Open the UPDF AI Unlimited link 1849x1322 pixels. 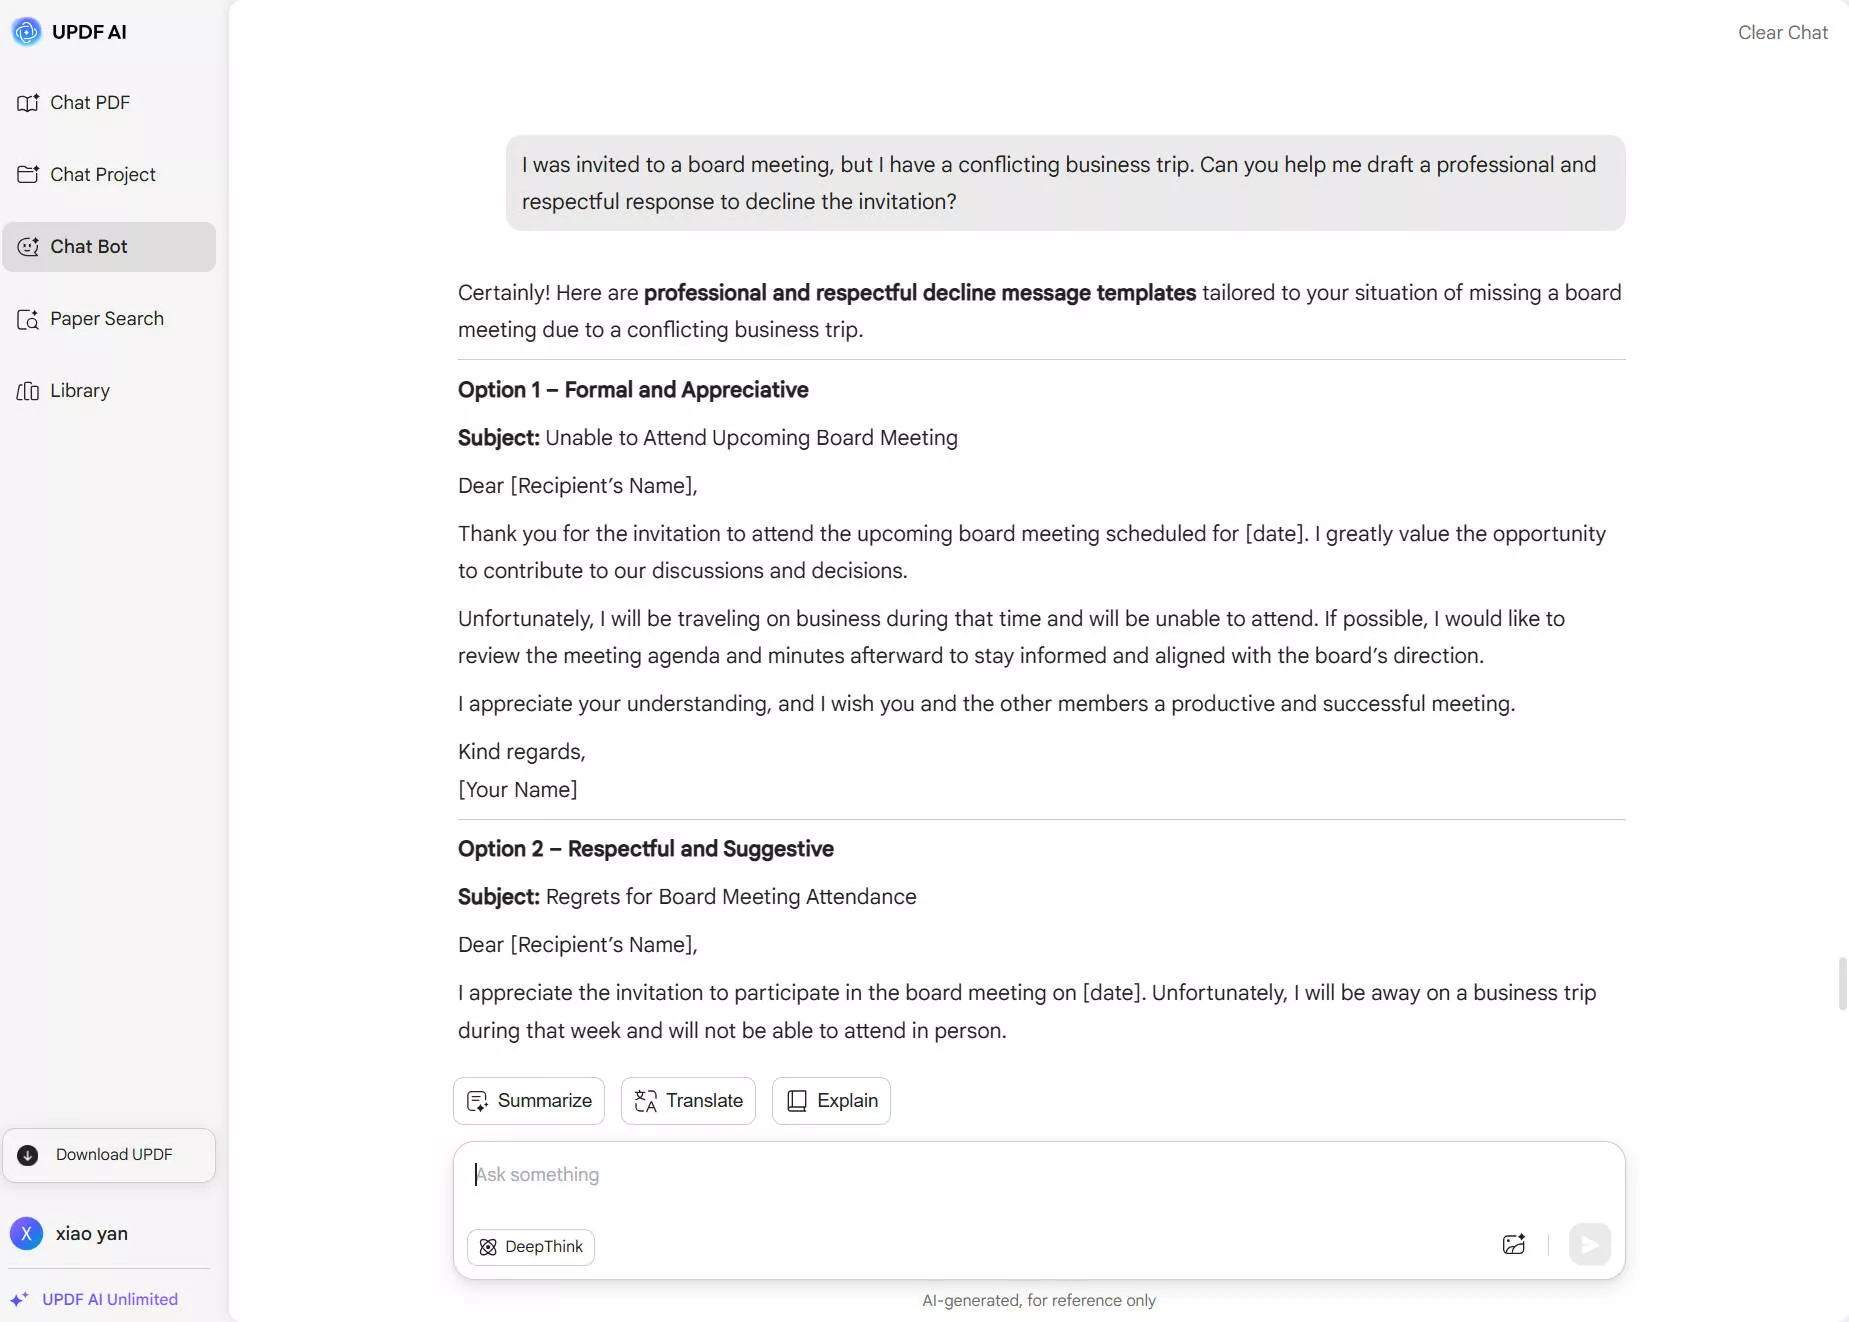click(110, 1299)
